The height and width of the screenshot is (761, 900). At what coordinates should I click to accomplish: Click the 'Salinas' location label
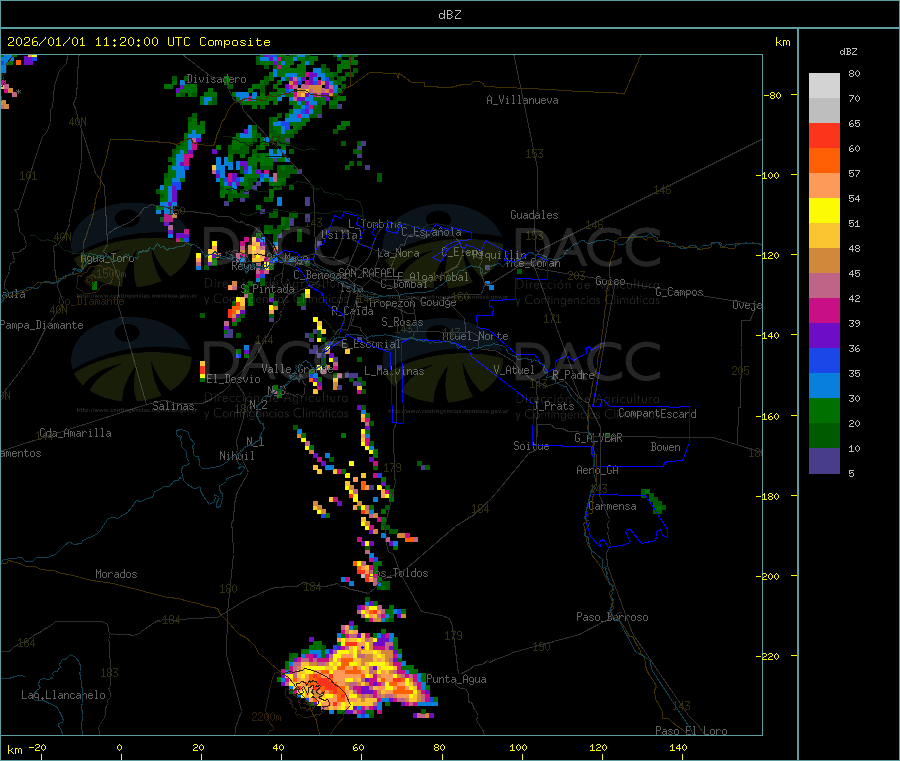coord(173,406)
